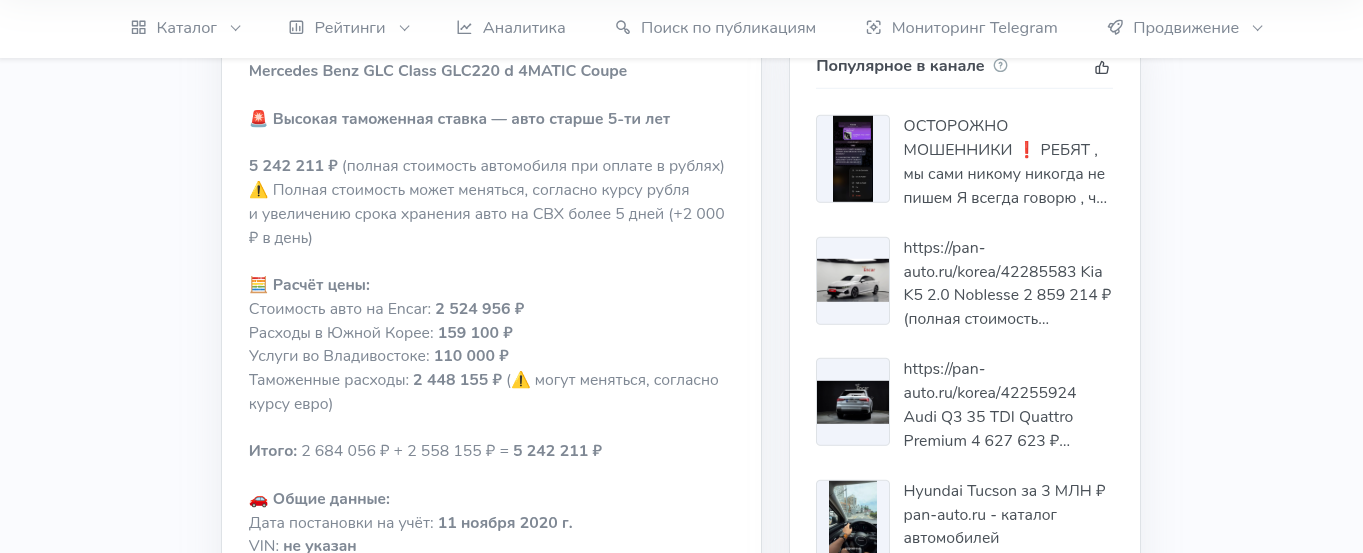Expand the Рейтинги dropdown chevron
The width and height of the screenshot is (1363, 553).
404,28
